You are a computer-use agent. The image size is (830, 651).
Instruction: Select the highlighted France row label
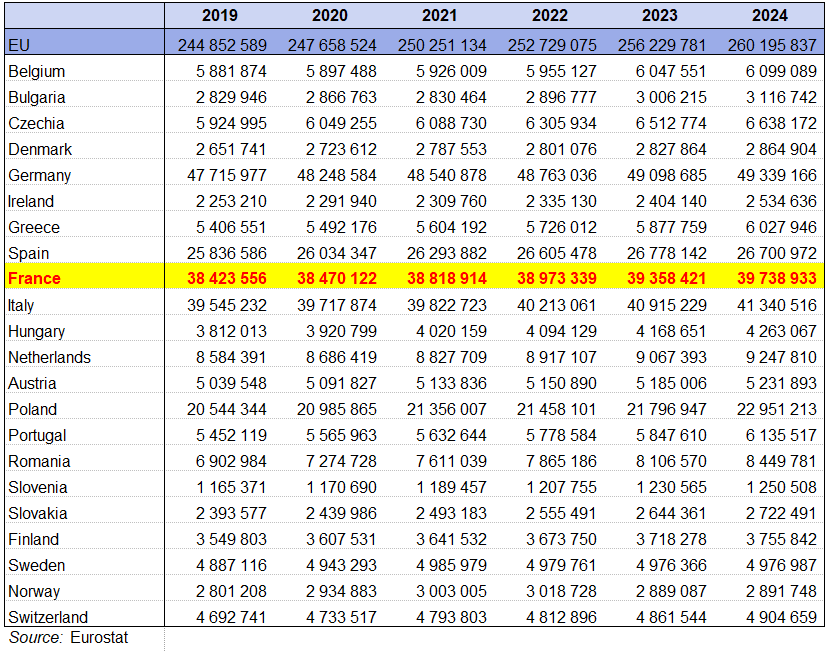[x=34, y=279]
